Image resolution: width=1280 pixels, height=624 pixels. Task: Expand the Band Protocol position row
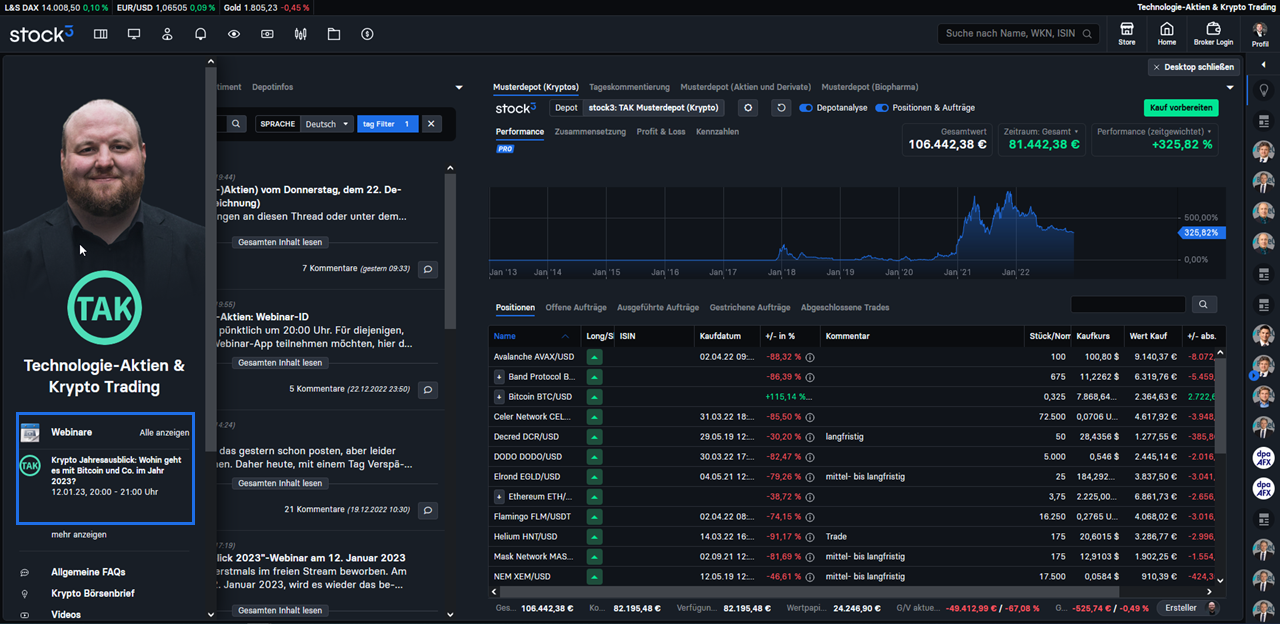(x=499, y=377)
